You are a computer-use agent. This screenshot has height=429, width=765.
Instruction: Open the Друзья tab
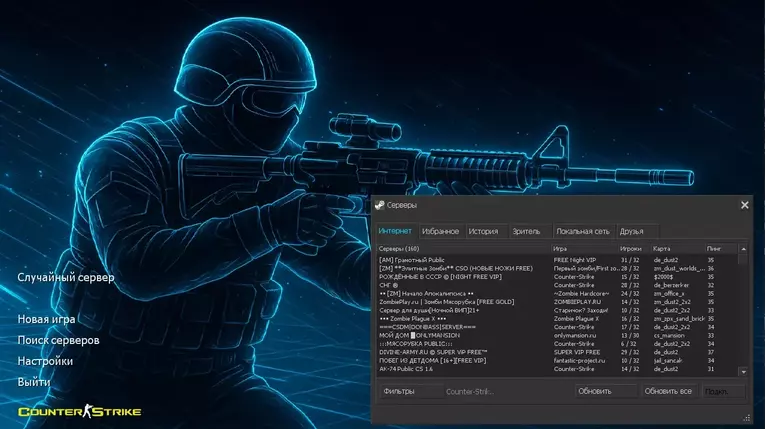click(x=631, y=231)
